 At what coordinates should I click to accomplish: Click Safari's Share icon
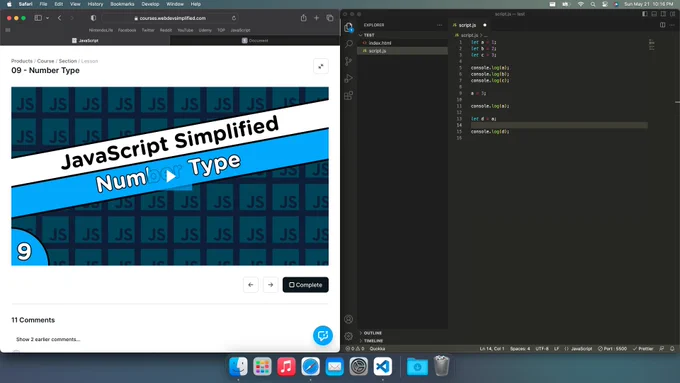tap(304, 18)
